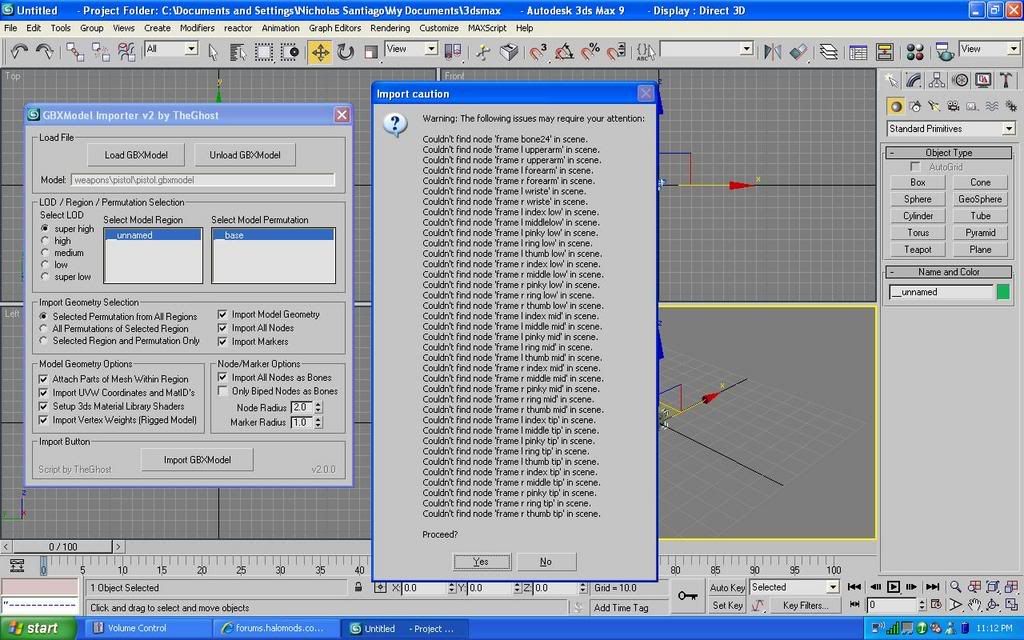Open the Layer Manager
The height and width of the screenshot is (640, 1024).
(829, 52)
